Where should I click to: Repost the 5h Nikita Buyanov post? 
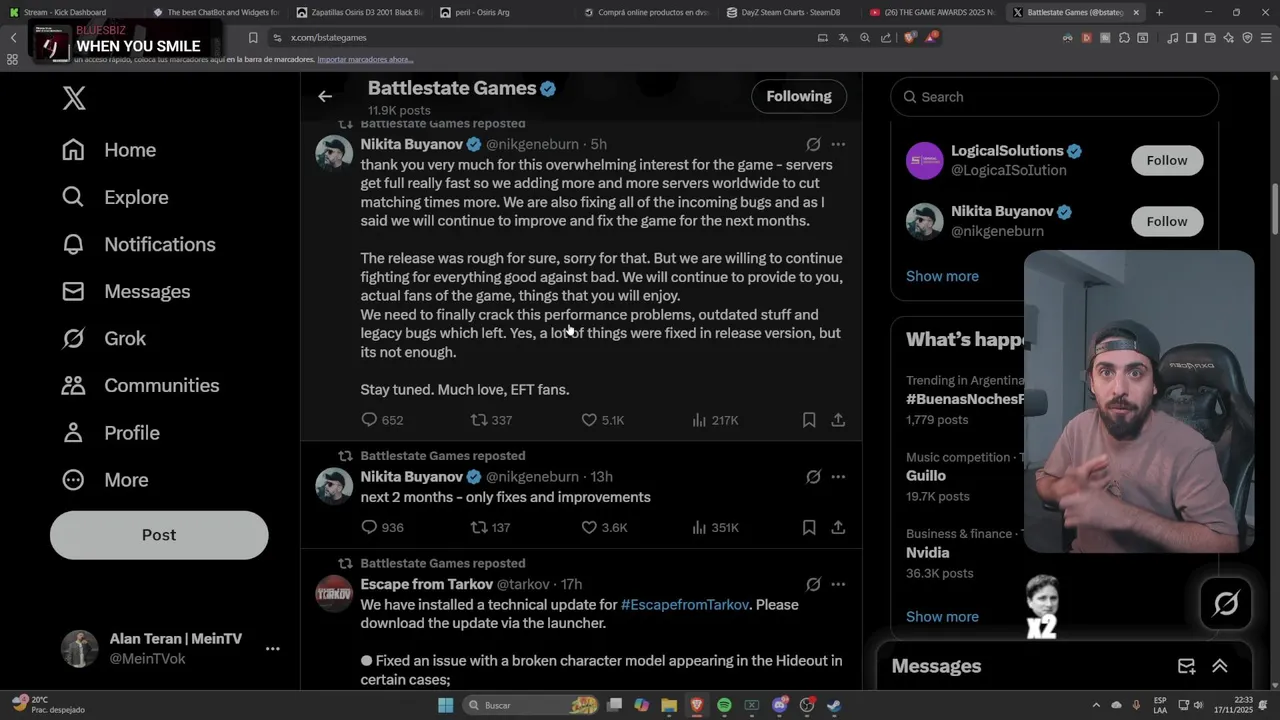click(x=491, y=420)
